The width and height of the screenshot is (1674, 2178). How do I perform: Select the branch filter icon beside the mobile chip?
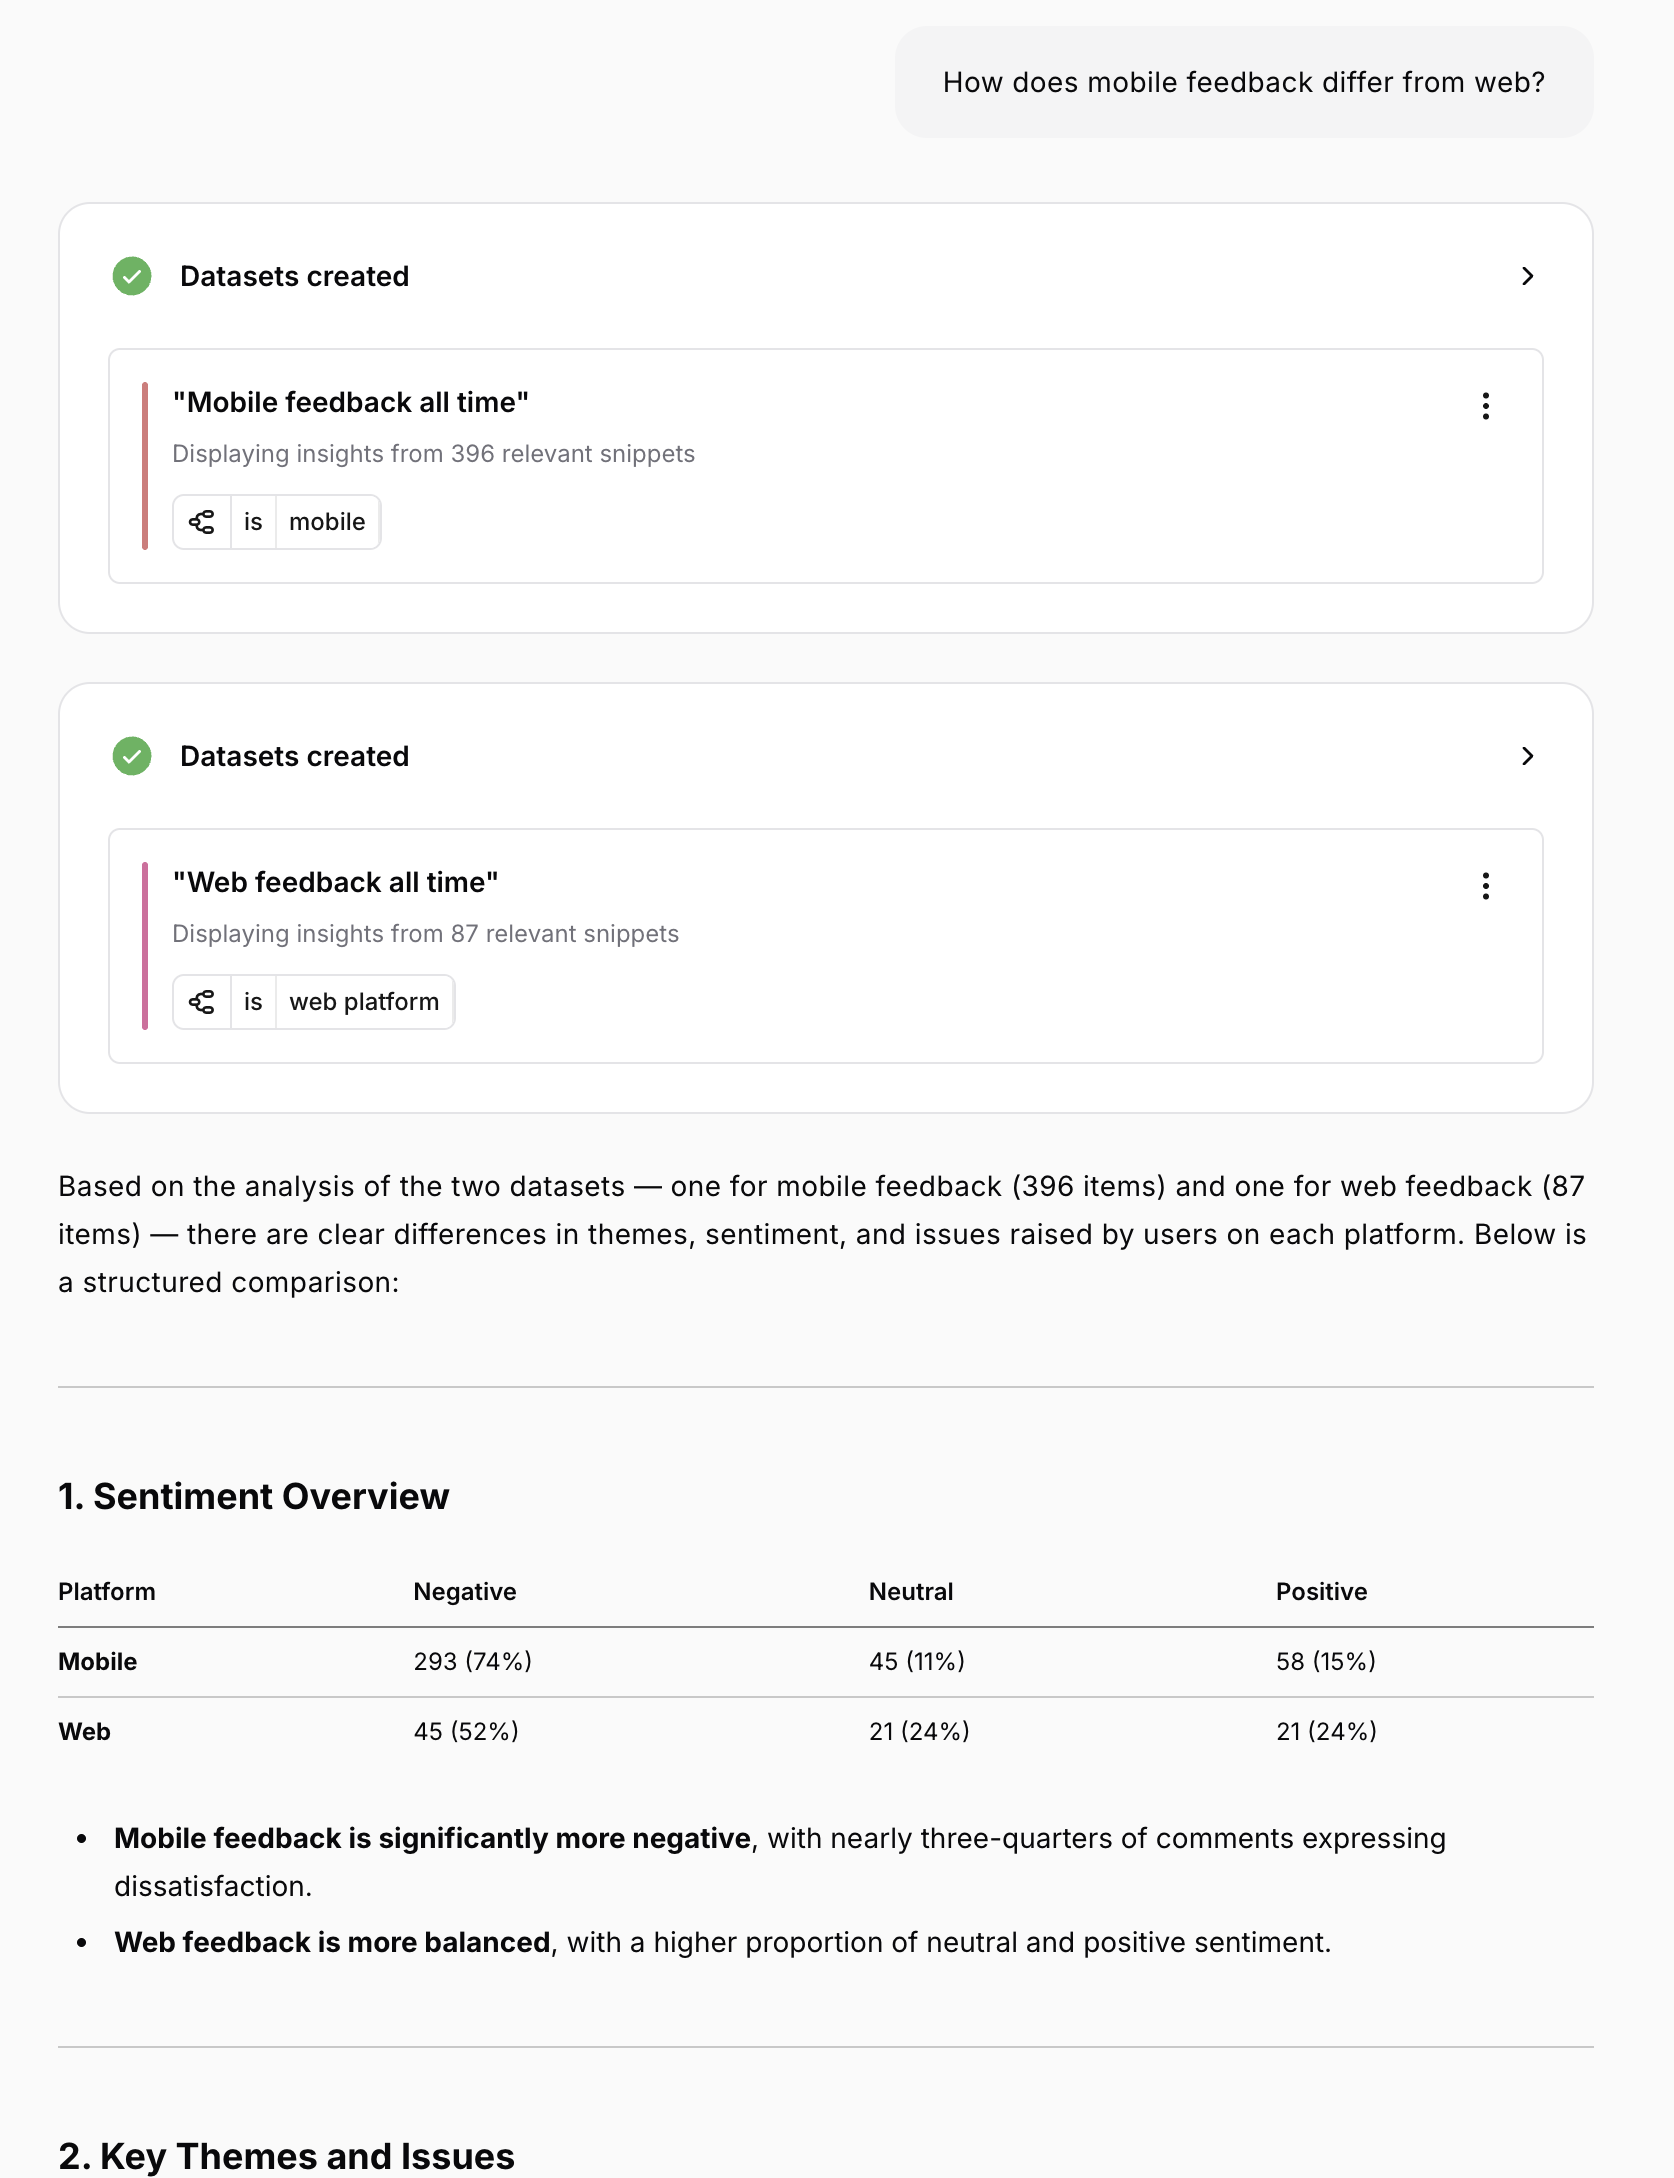click(x=203, y=521)
